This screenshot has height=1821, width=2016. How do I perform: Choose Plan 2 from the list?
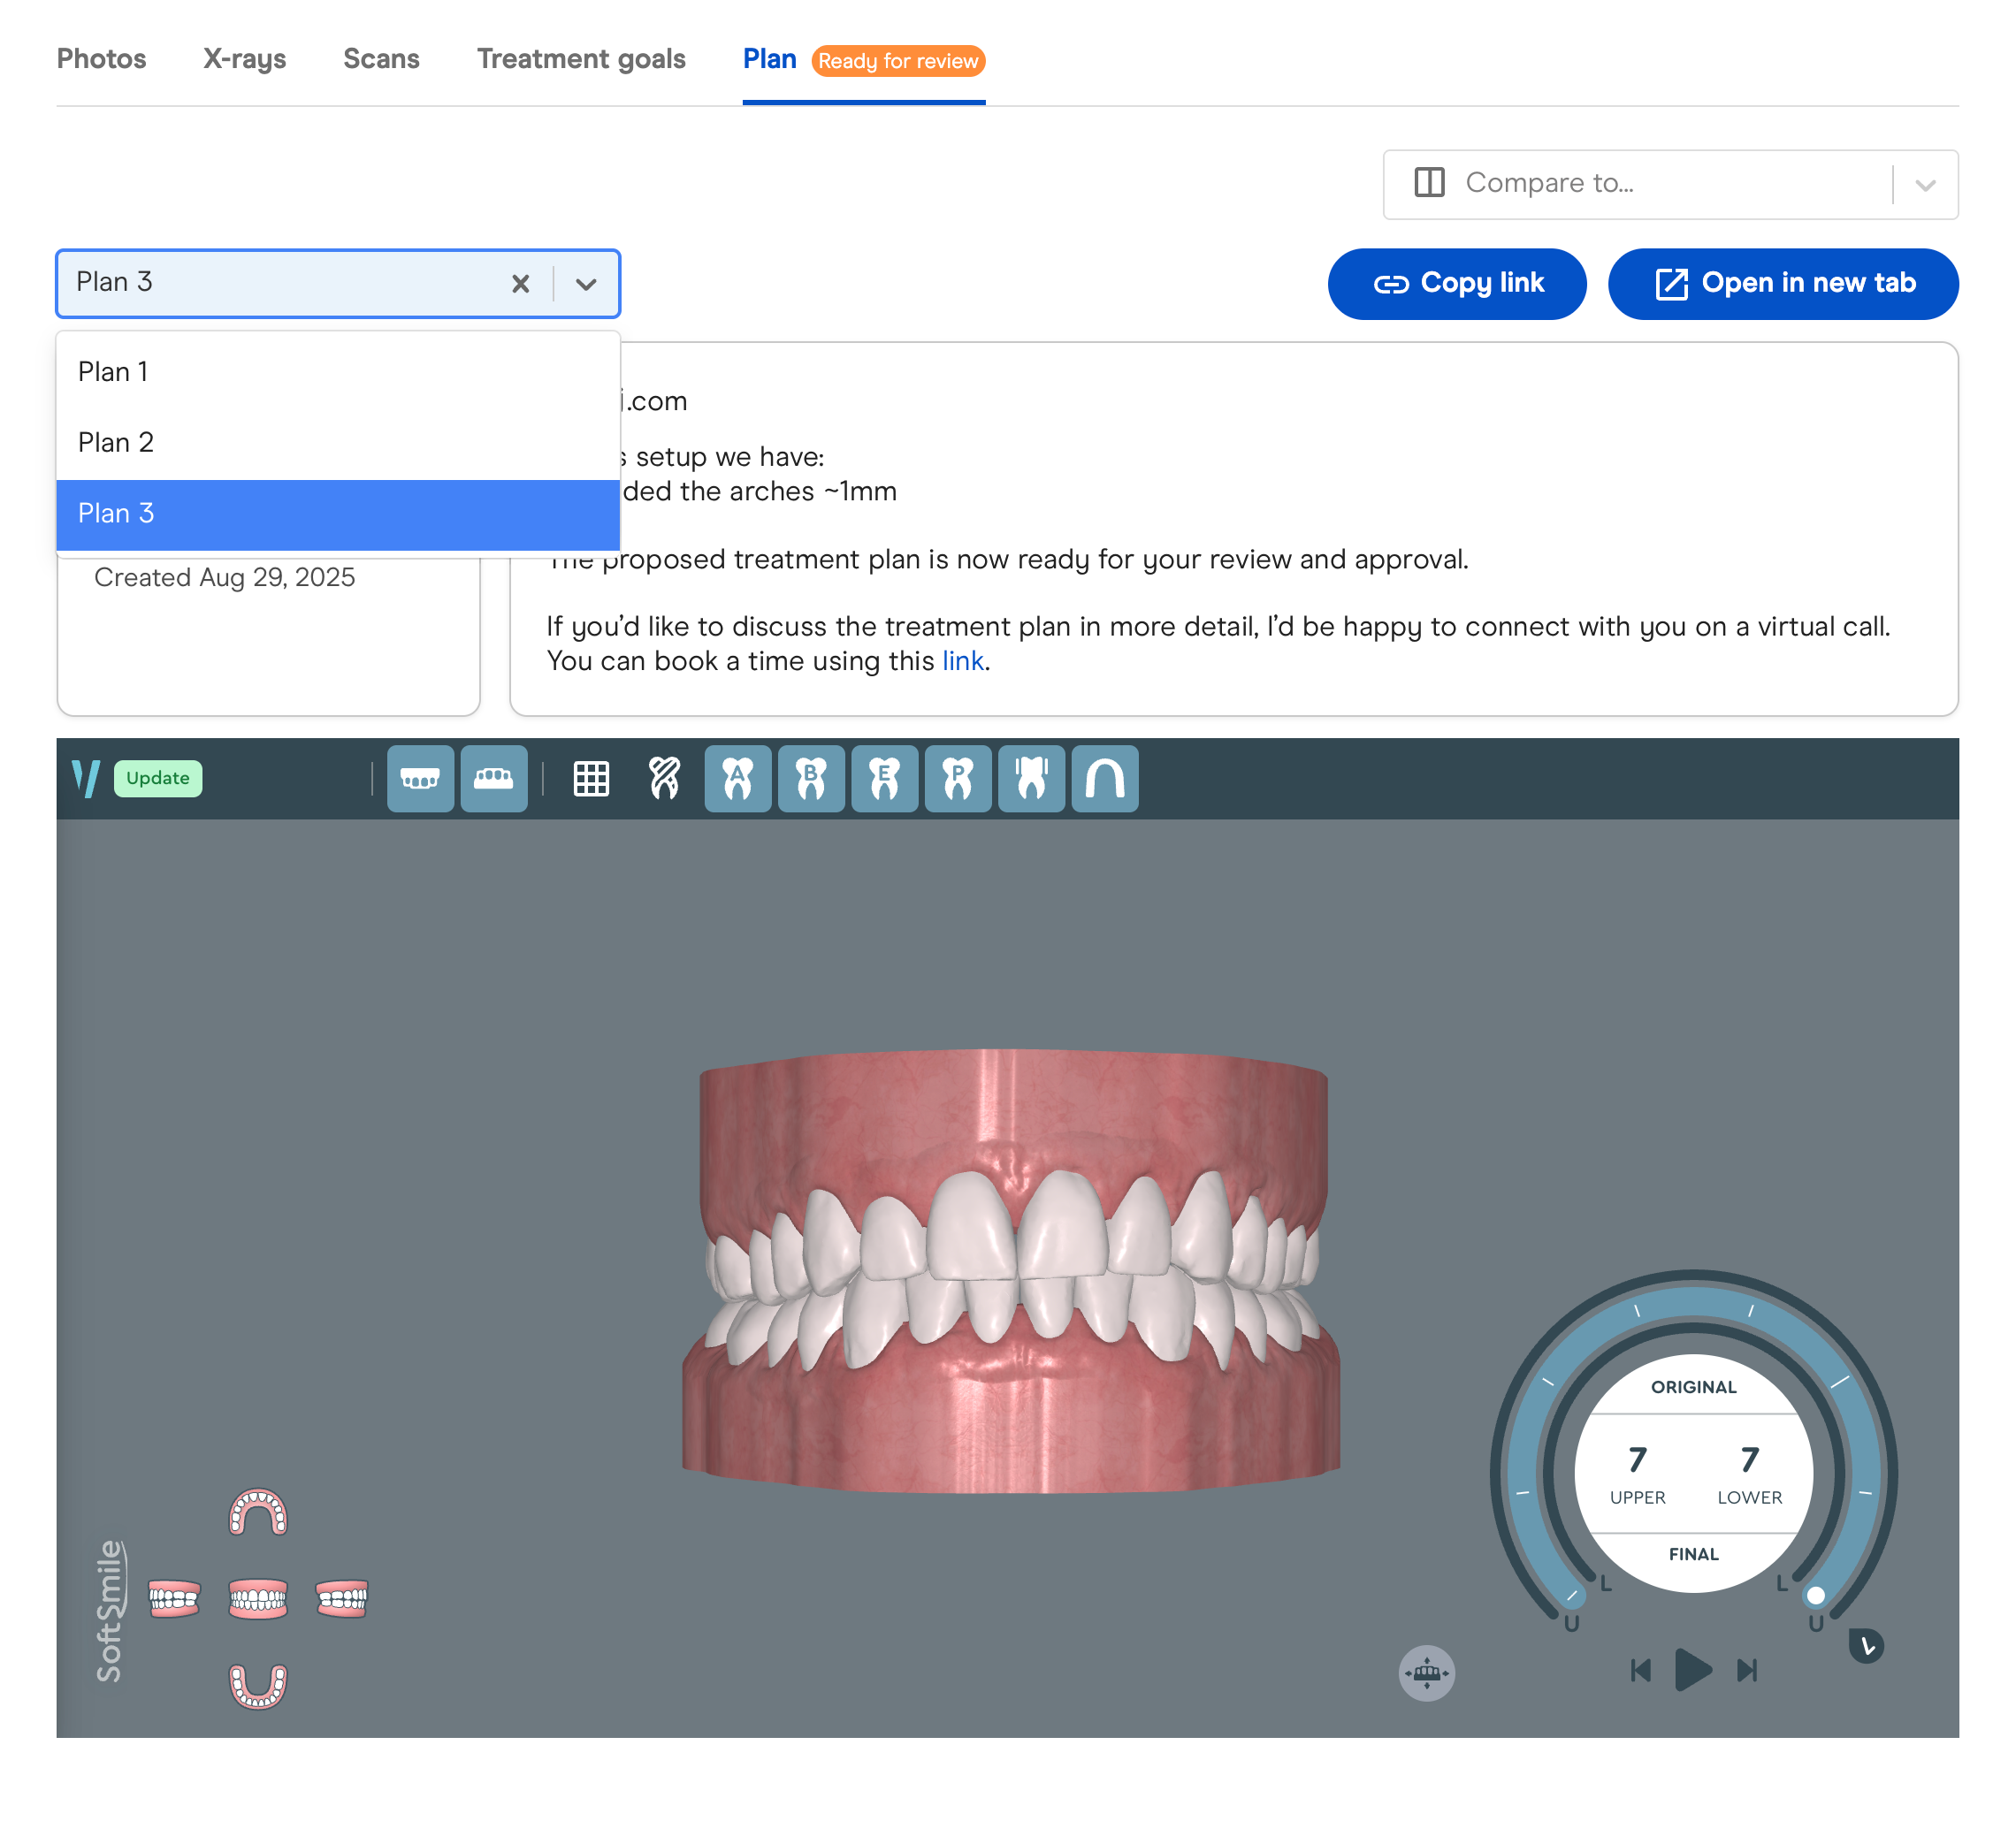116,442
